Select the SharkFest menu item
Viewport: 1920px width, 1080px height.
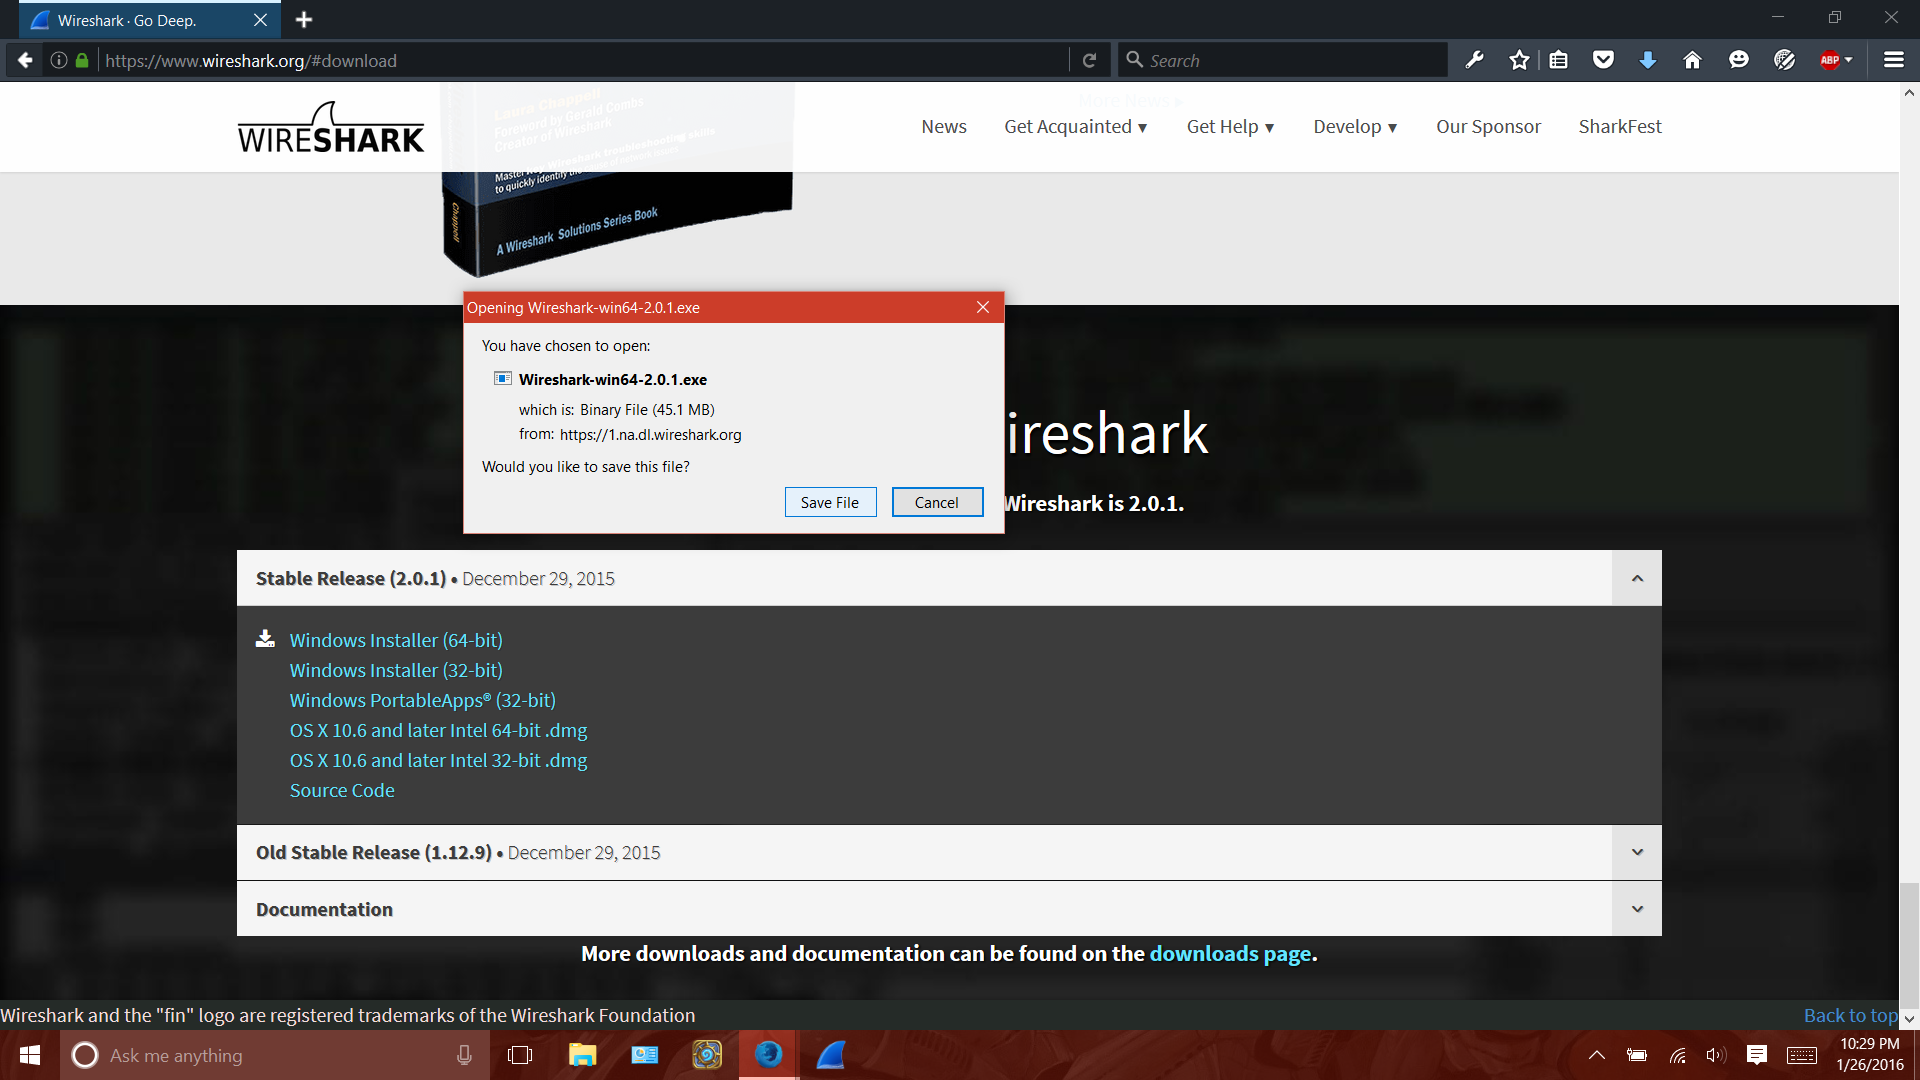pyautogui.click(x=1619, y=126)
